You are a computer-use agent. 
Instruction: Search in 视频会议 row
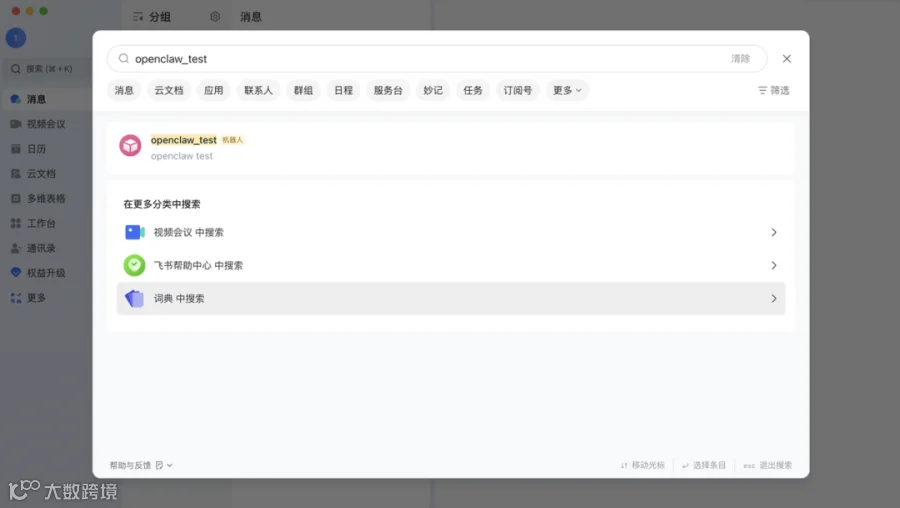point(451,232)
